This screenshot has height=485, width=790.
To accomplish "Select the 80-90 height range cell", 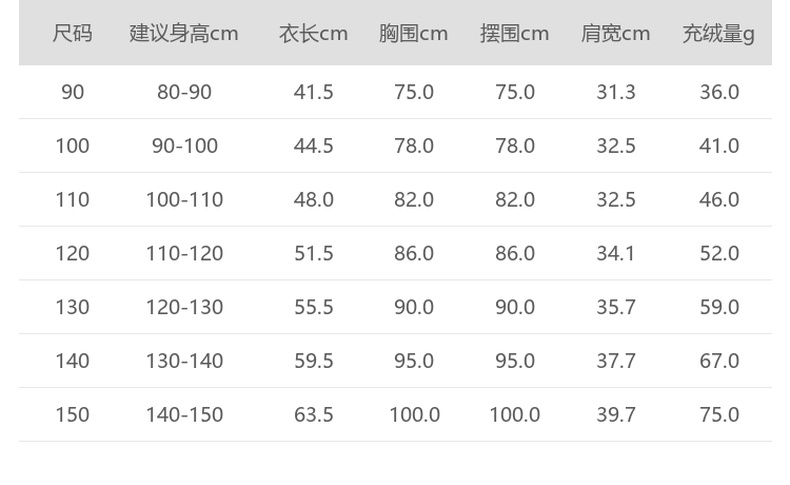I will (x=184, y=92).
